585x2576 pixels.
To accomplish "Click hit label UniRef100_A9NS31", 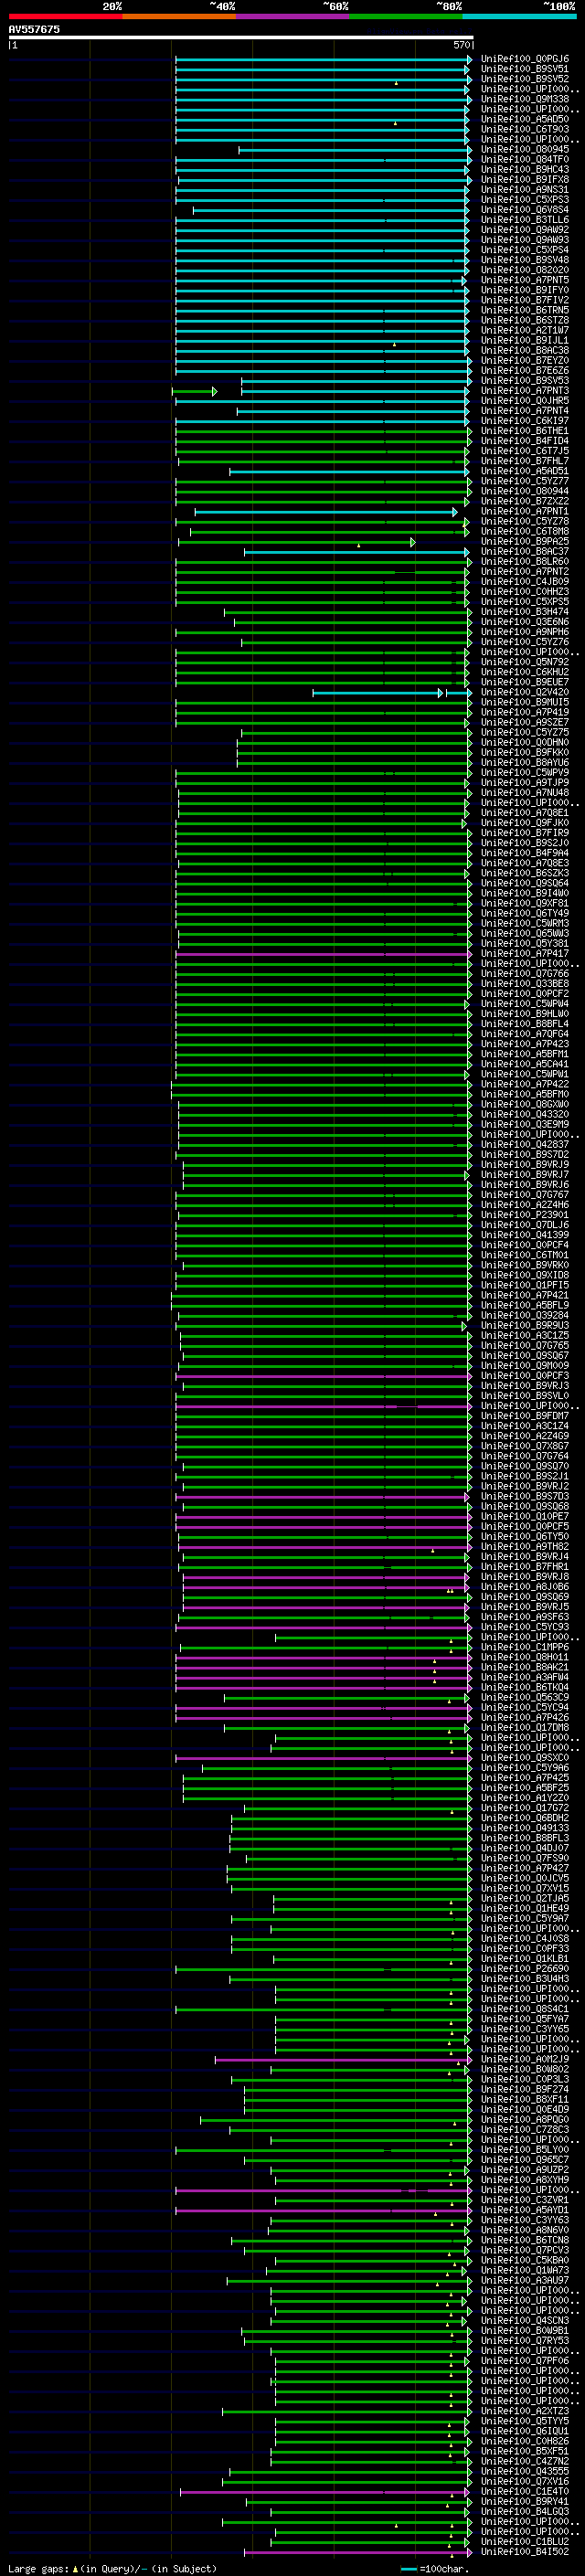I will tap(525, 190).
